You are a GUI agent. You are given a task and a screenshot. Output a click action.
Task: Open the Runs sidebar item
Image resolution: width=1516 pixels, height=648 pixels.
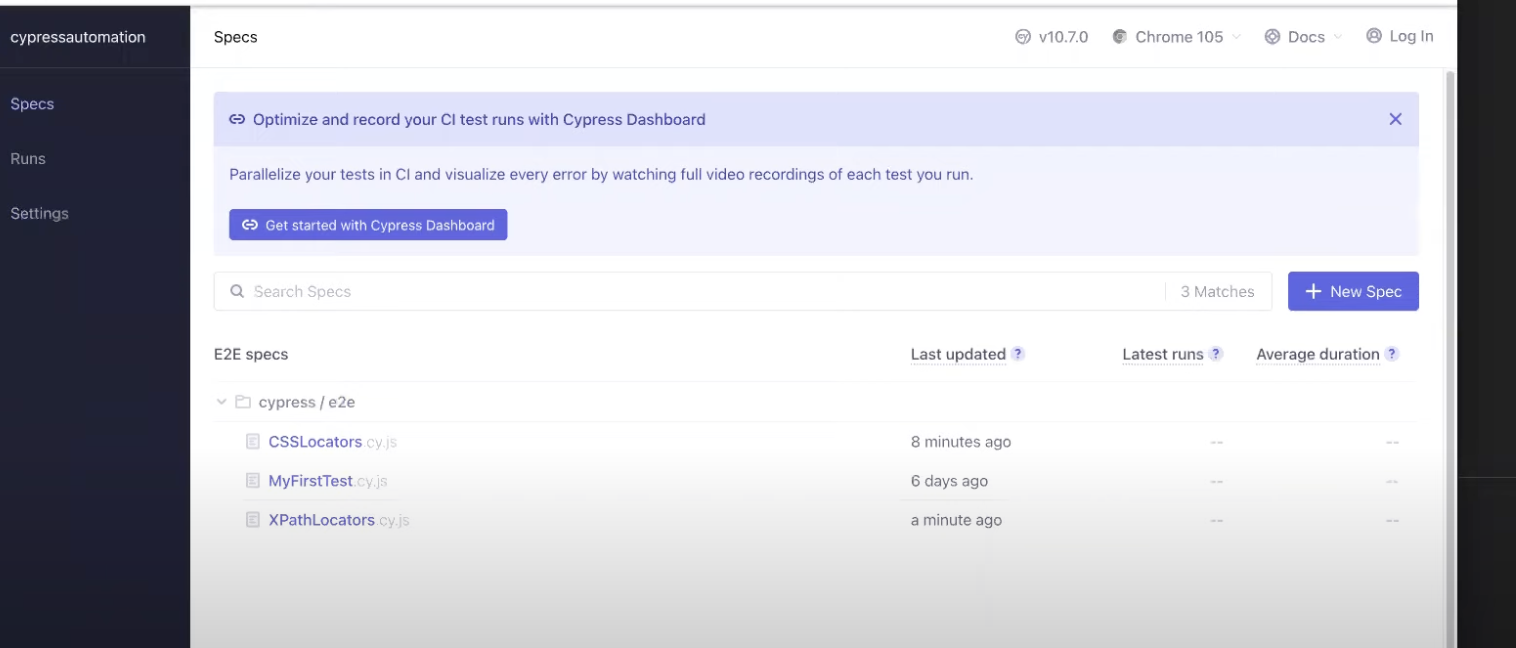click(x=28, y=159)
